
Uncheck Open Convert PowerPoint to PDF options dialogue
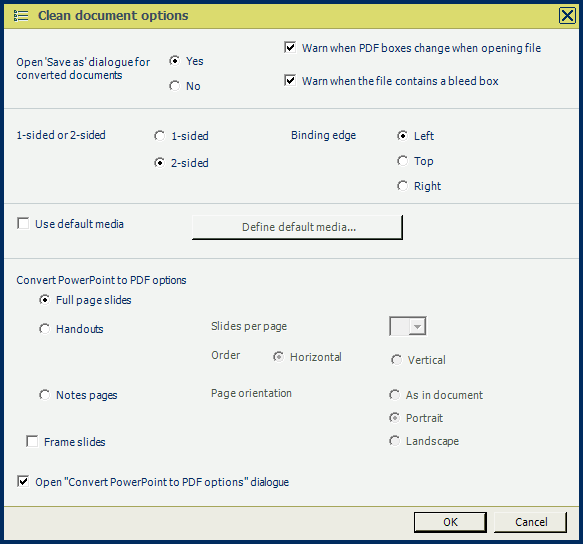(x=23, y=482)
